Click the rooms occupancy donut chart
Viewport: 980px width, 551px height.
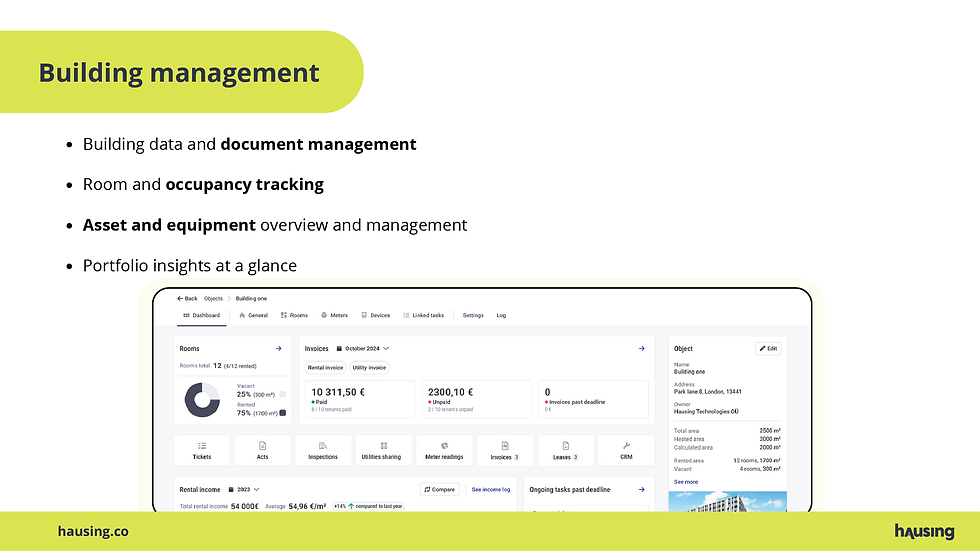[x=202, y=400]
